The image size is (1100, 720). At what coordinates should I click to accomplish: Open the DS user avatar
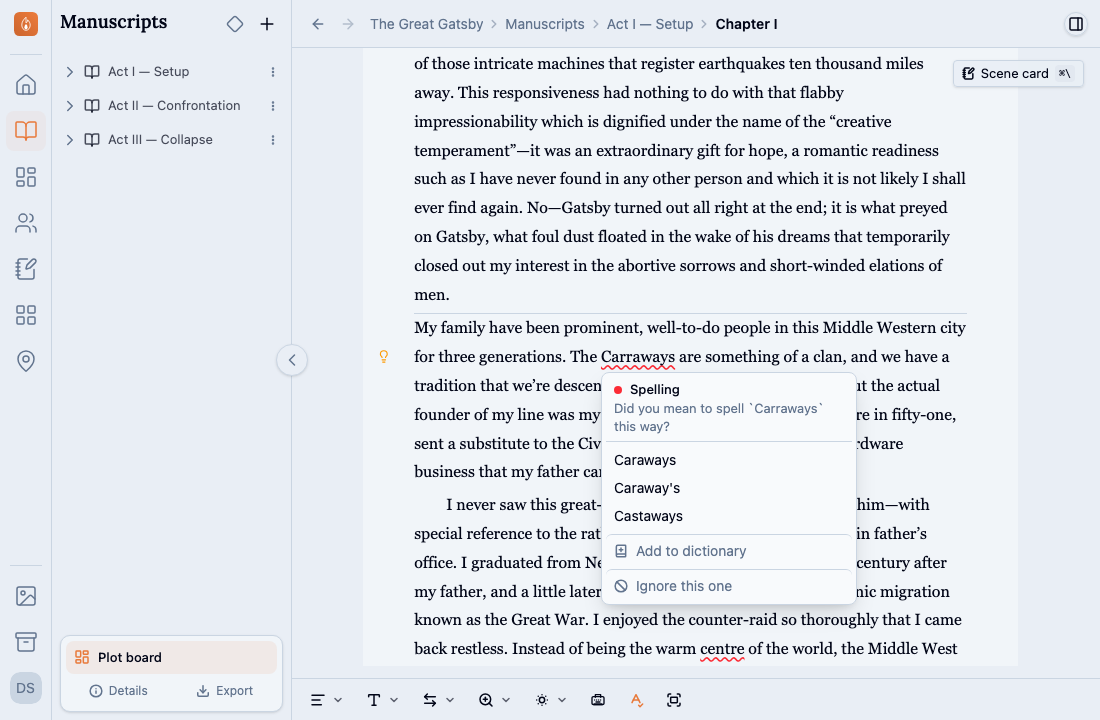26,688
